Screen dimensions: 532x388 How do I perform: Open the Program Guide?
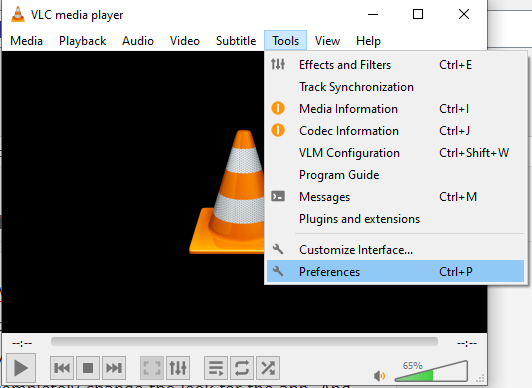pyautogui.click(x=396, y=175)
